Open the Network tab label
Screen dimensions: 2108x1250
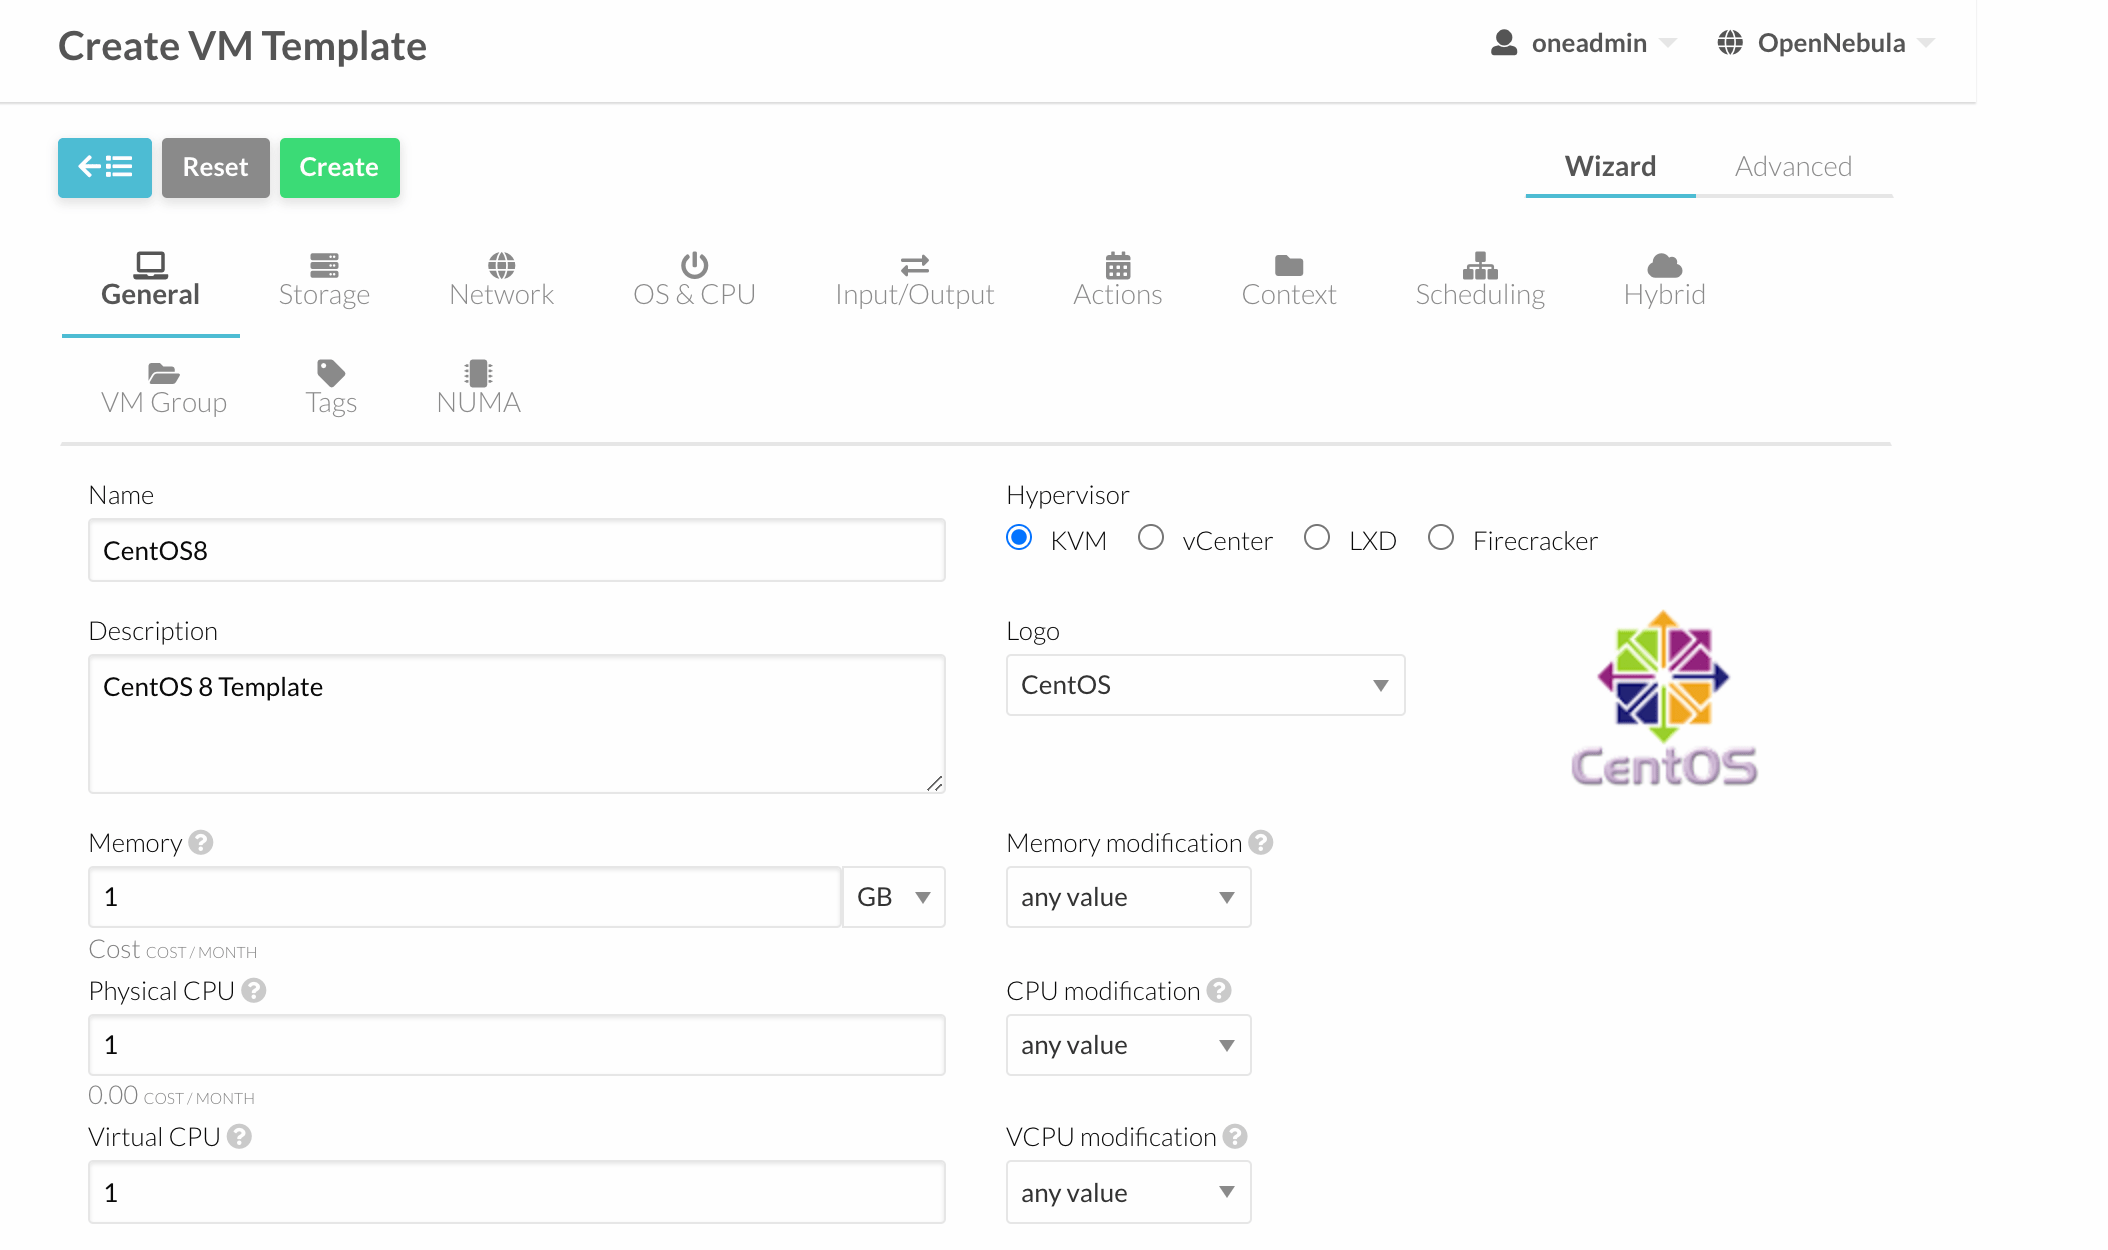(501, 295)
